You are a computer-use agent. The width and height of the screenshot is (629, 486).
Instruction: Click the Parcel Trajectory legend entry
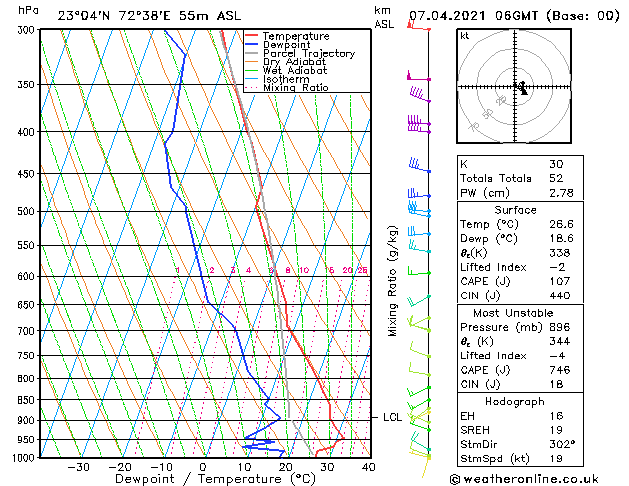(300, 53)
